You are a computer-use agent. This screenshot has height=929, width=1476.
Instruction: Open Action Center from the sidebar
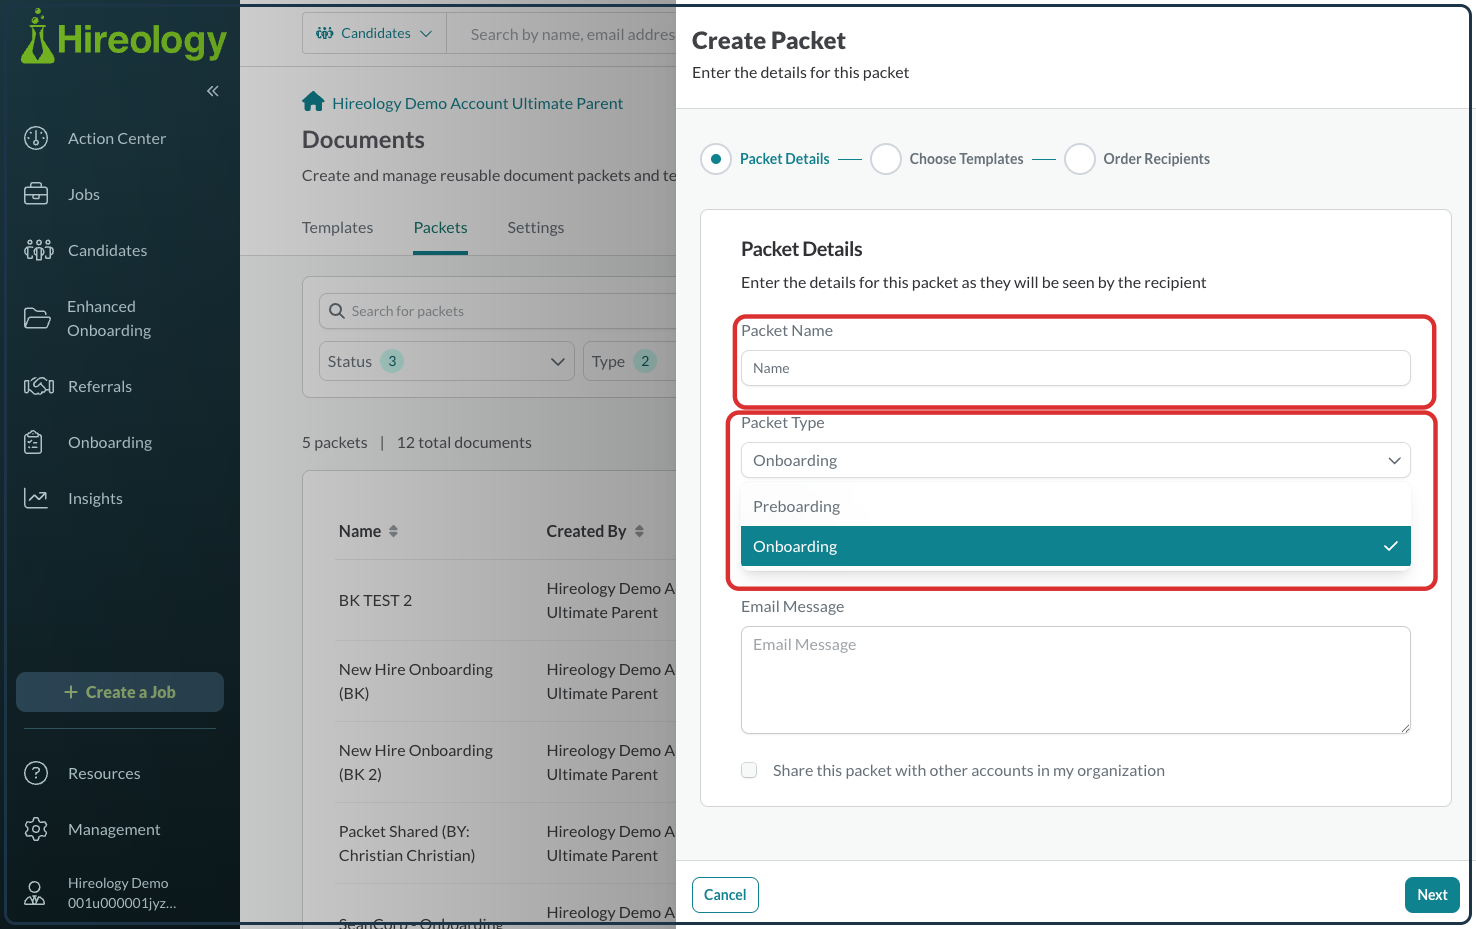(117, 138)
